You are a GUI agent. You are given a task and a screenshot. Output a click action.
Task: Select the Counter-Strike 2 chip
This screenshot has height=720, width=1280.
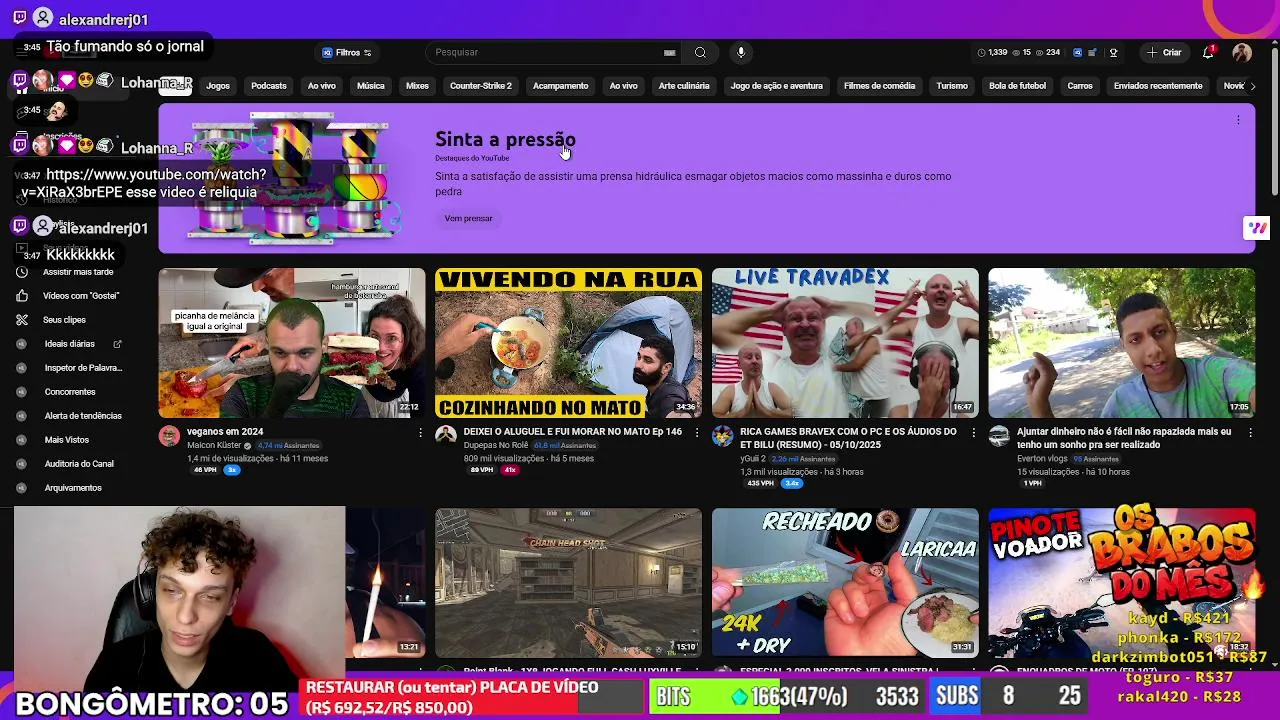click(481, 86)
